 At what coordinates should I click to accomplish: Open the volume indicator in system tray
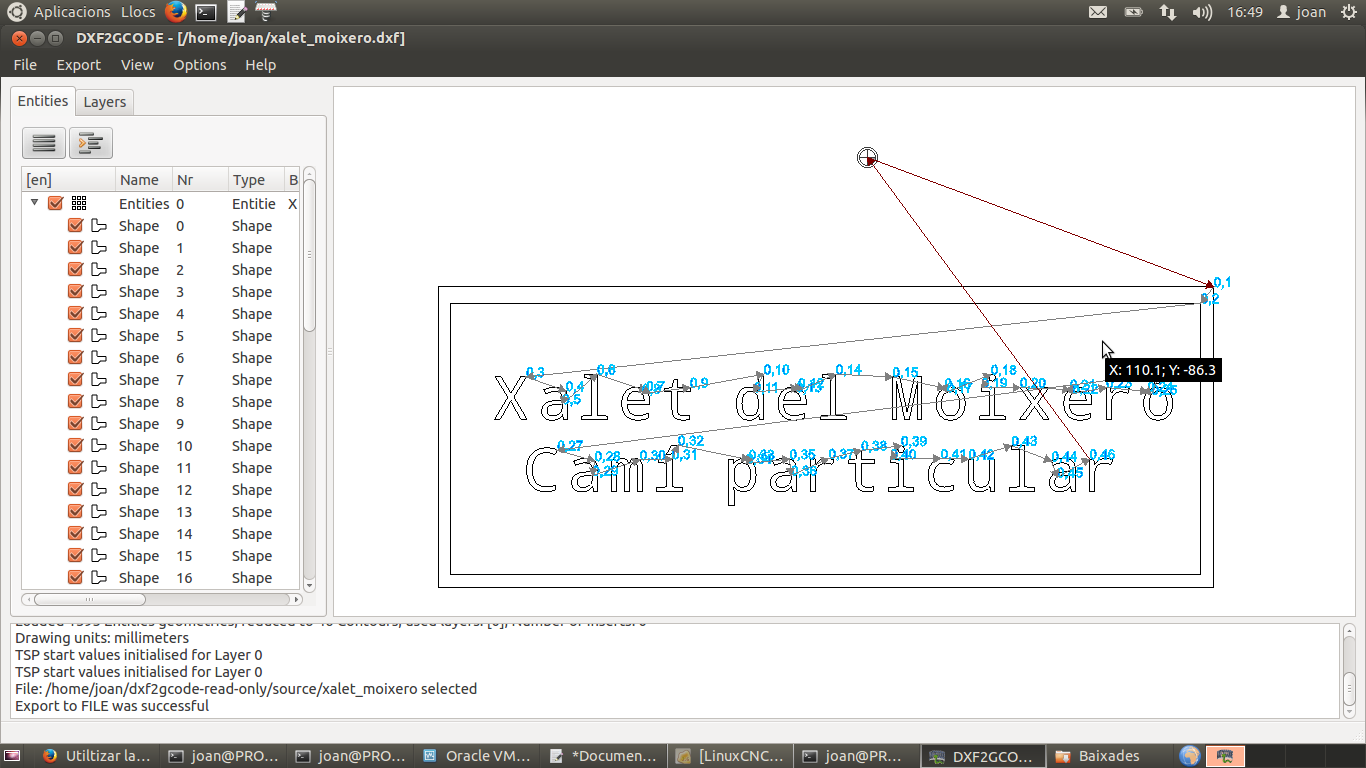point(1202,12)
